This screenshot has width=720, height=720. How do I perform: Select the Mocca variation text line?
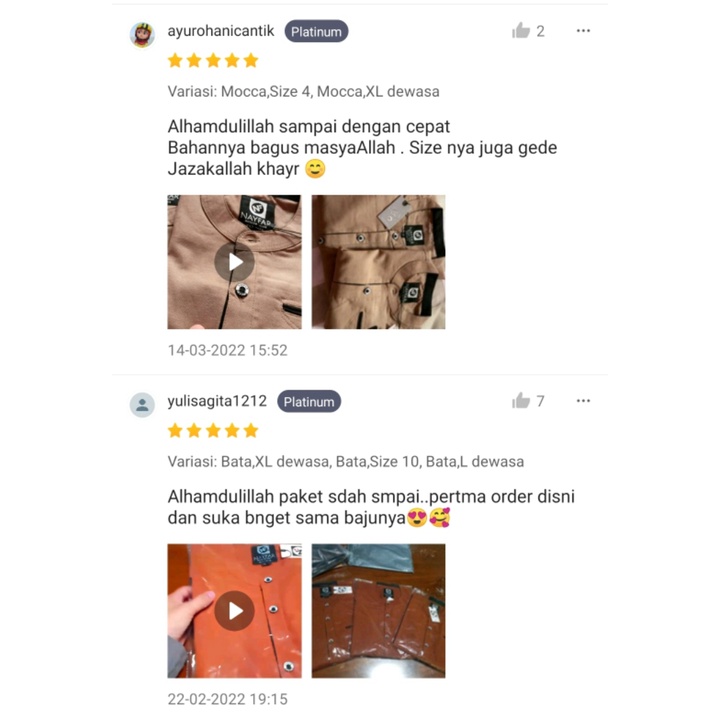point(304,91)
